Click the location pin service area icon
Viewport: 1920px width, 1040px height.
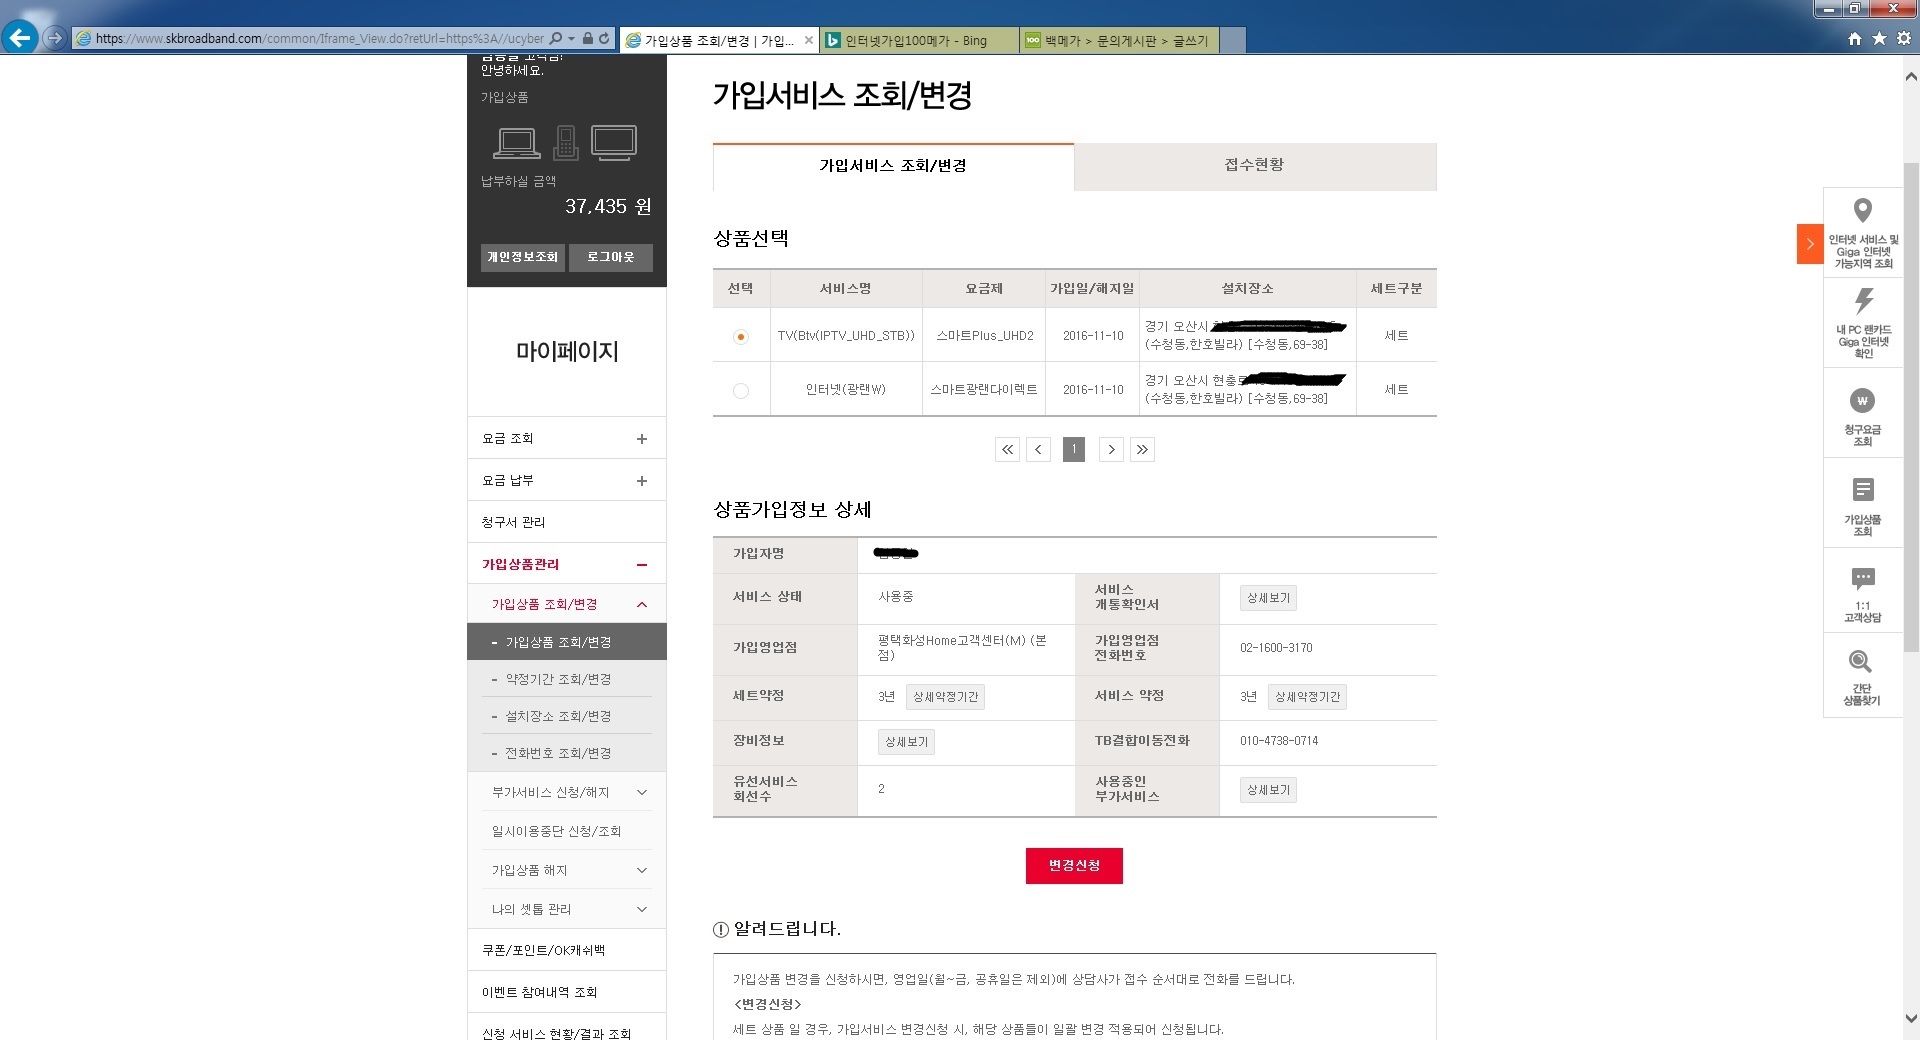tap(1862, 211)
